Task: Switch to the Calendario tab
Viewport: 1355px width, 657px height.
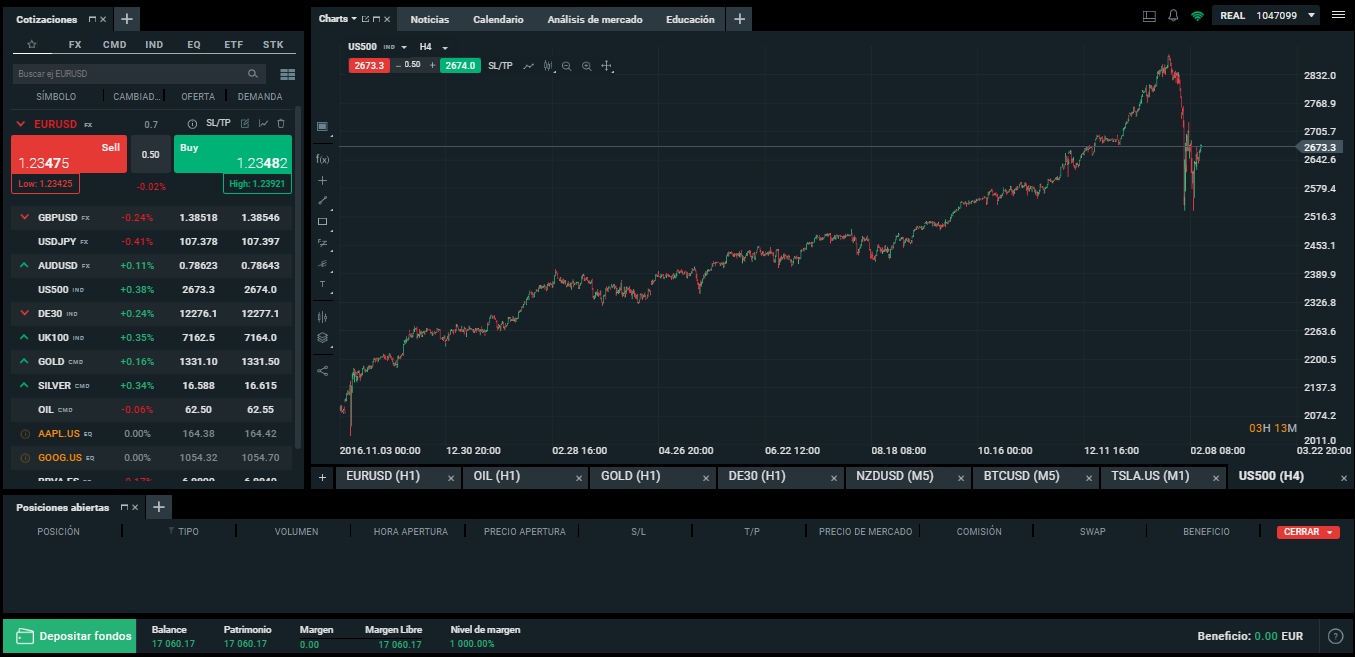Action: coord(498,19)
